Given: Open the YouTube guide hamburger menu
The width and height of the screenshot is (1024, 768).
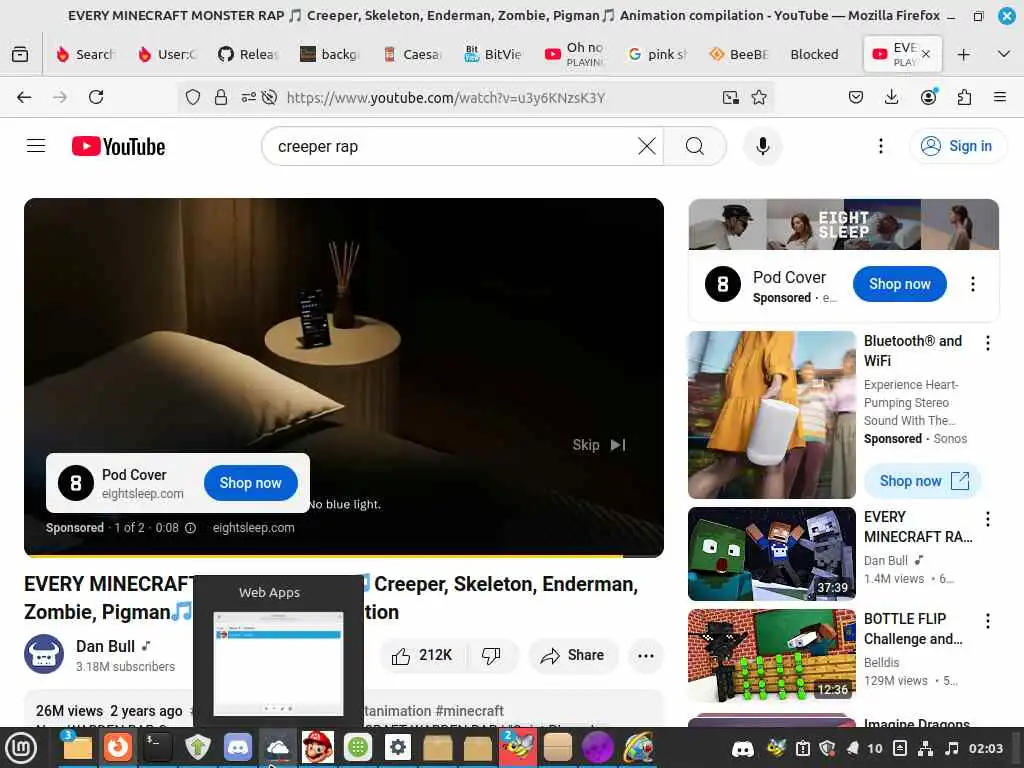Looking at the screenshot, I should pyautogui.click(x=36, y=146).
